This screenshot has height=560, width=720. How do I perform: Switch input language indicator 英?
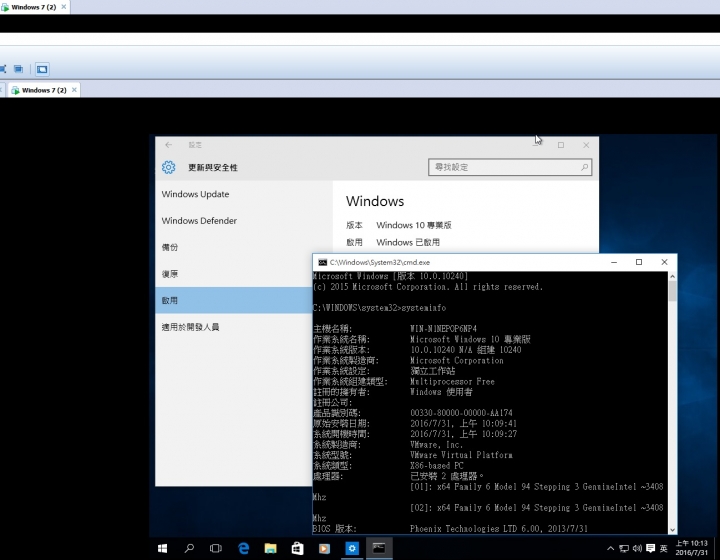click(664, 549)
